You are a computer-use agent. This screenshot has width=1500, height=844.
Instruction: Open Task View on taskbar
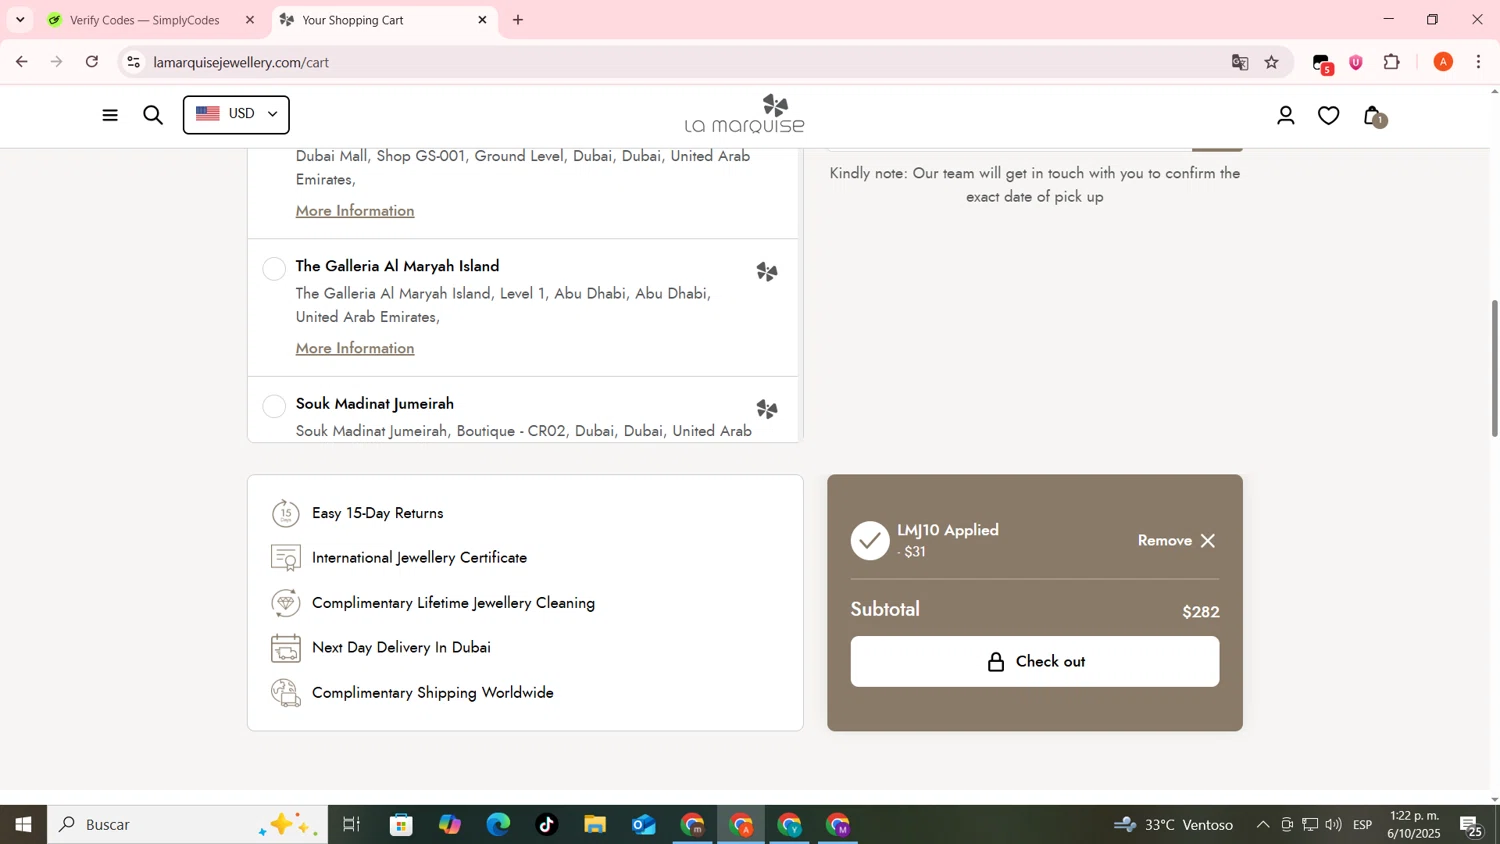click(x=352, y=825)
